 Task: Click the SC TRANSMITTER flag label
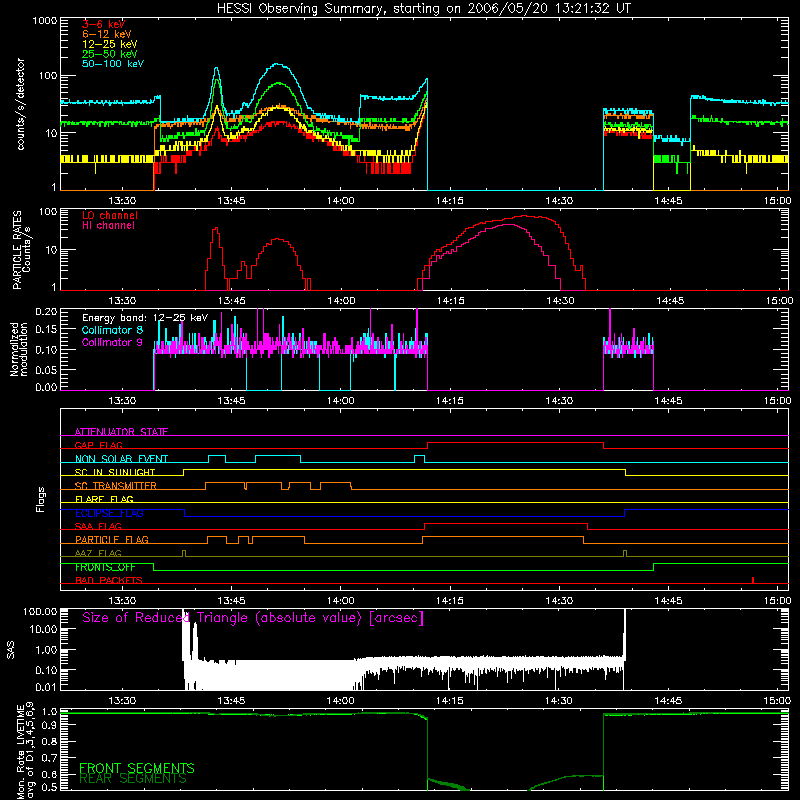click(x=116, y=486)
